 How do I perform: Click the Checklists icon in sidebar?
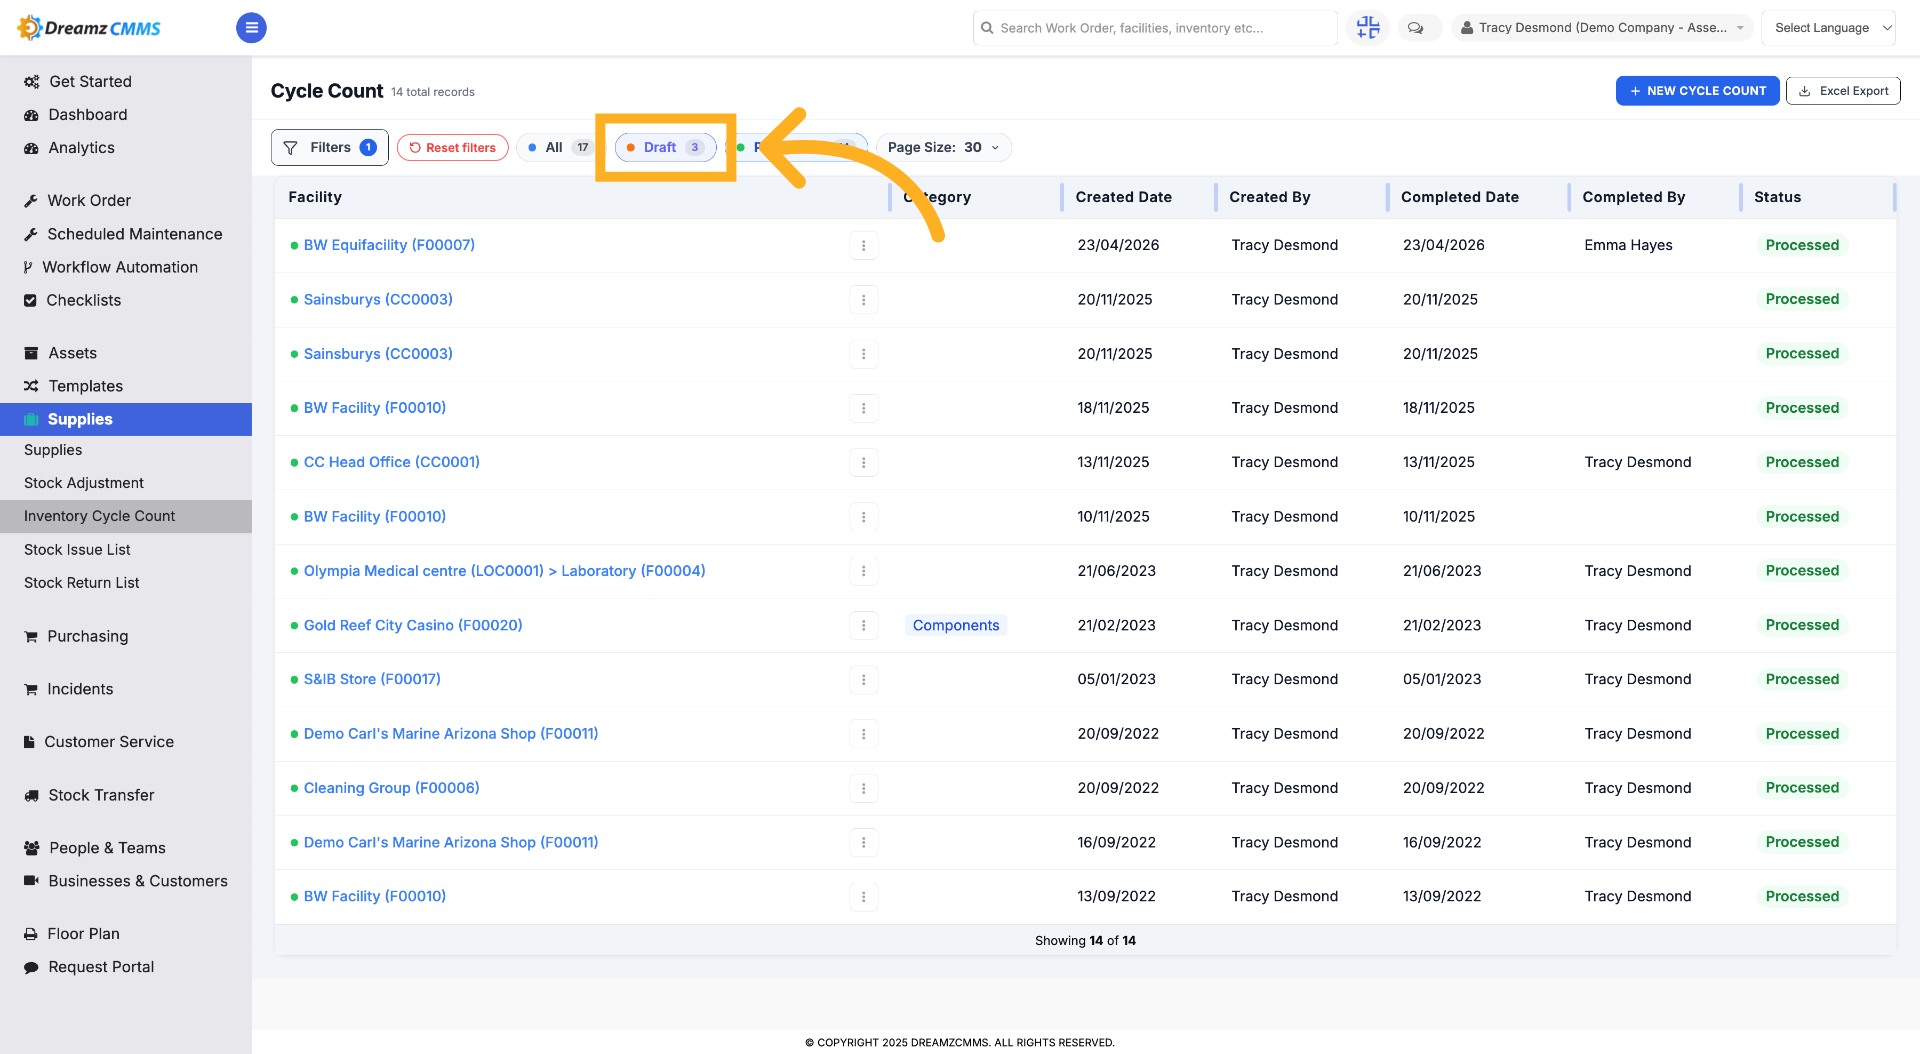30,300
